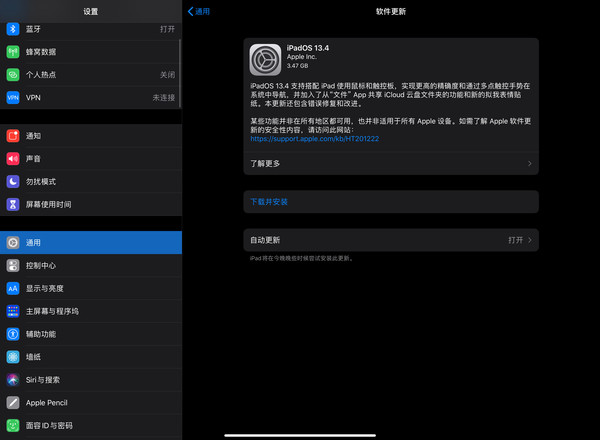Tap the blue VPN icon
Image resolution: width=600 pixels, height=440 pixels.
point(13,98)
